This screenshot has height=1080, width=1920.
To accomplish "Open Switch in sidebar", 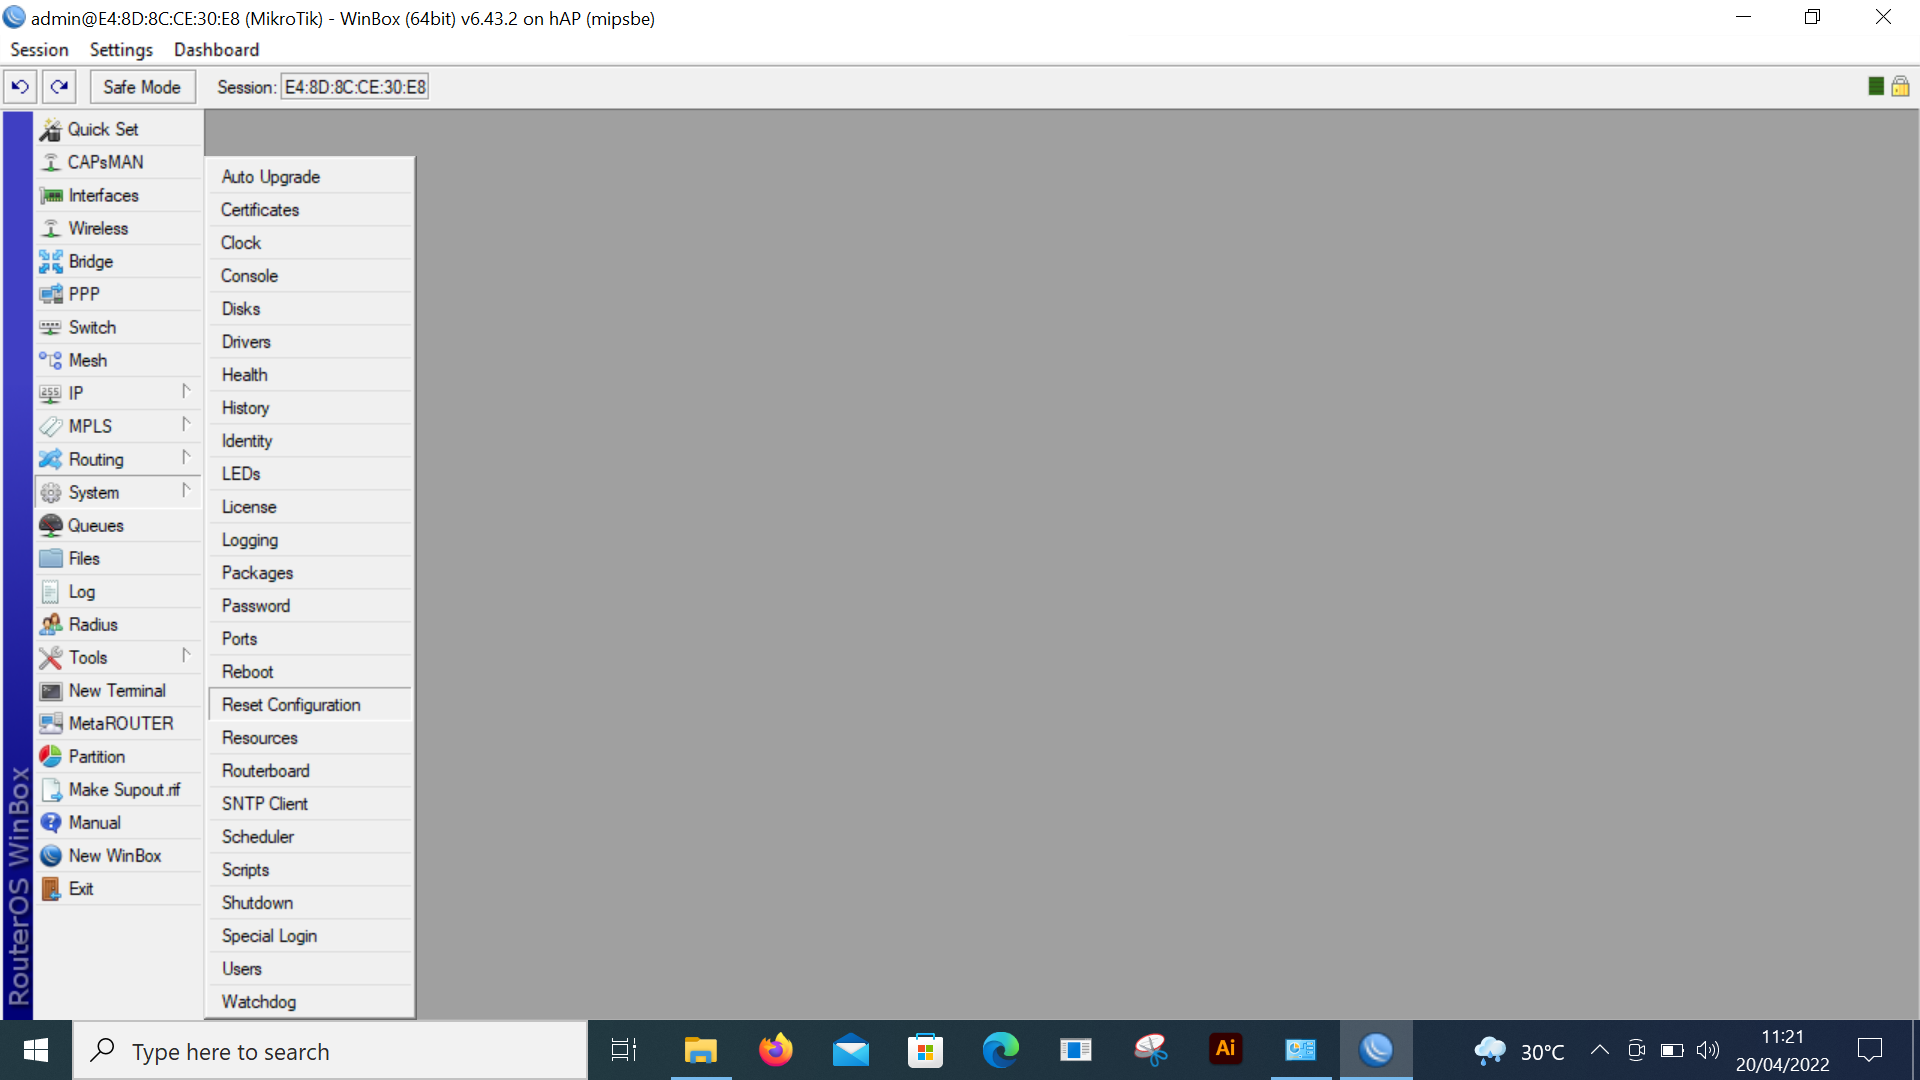I will pyautogui.click(x=119, y=327).
